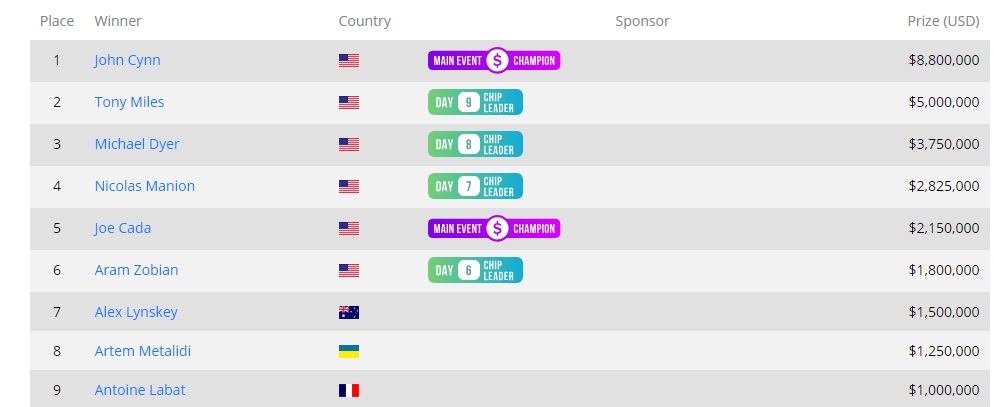Screen dimensions: 994x407
Task: Click the French flag next to Antoine Labat
Action: pyautogui.click(x=349, y=390)
